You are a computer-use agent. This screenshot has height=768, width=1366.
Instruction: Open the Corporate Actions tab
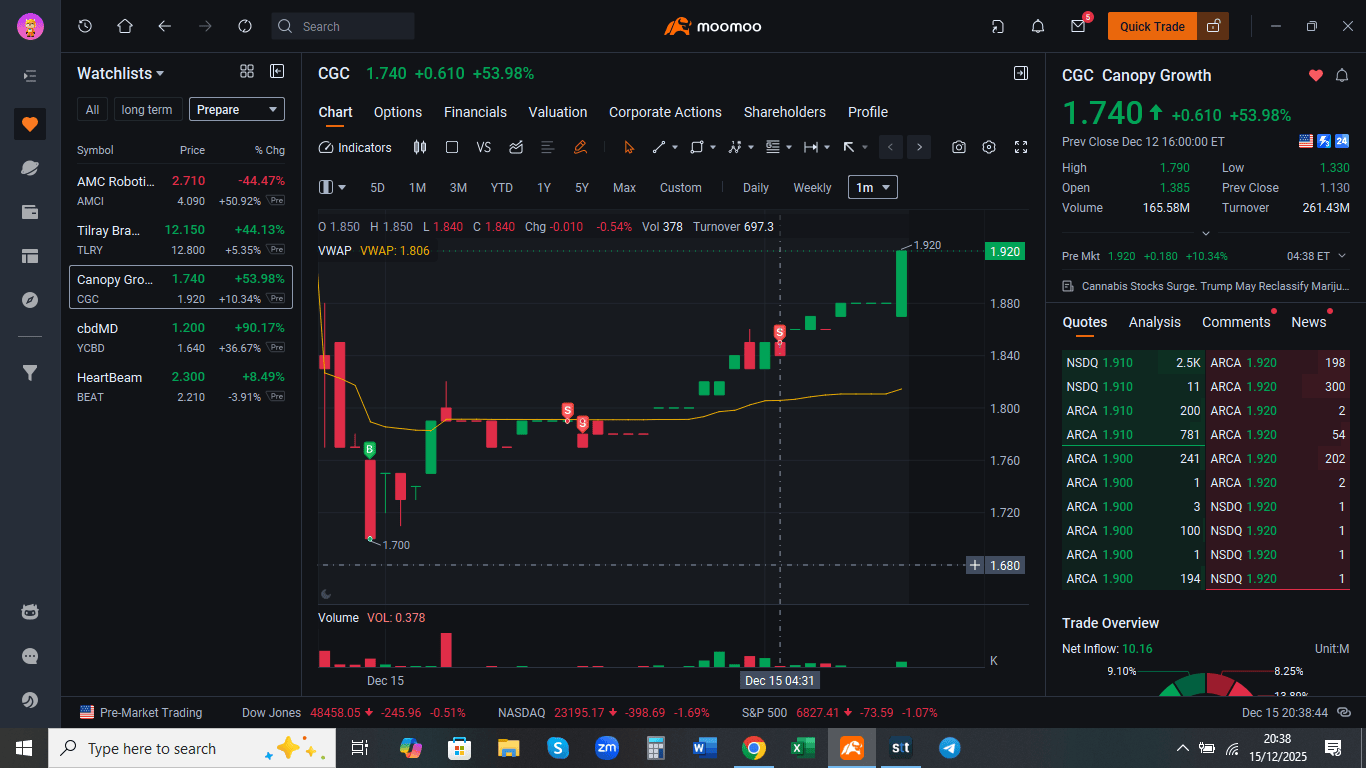coord(665,112)
